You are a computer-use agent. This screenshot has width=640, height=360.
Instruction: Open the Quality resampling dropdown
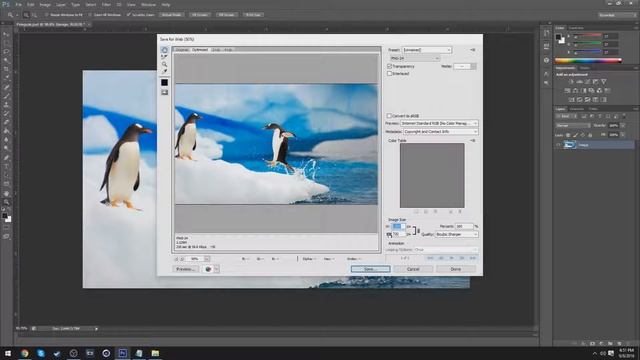point(456,234)
